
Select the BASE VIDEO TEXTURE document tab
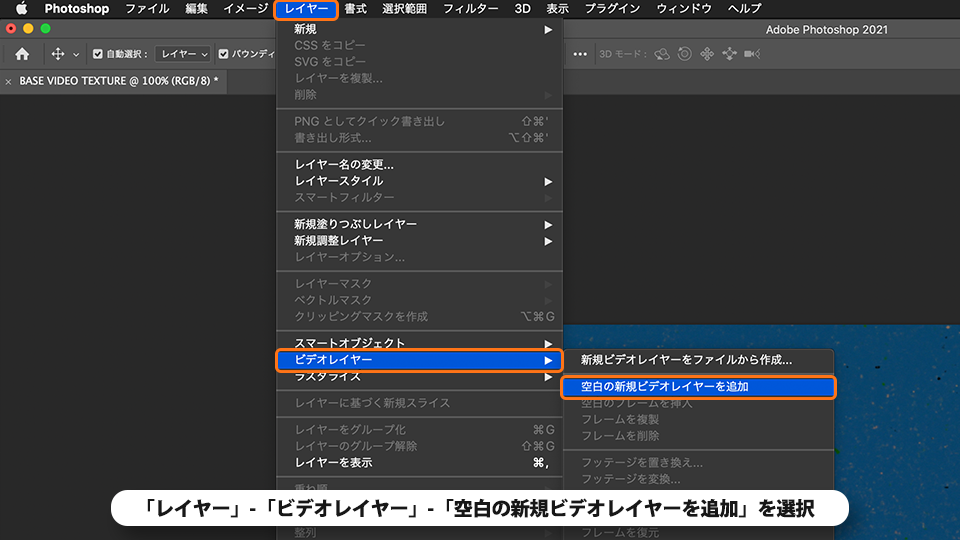tap(119, 81)
